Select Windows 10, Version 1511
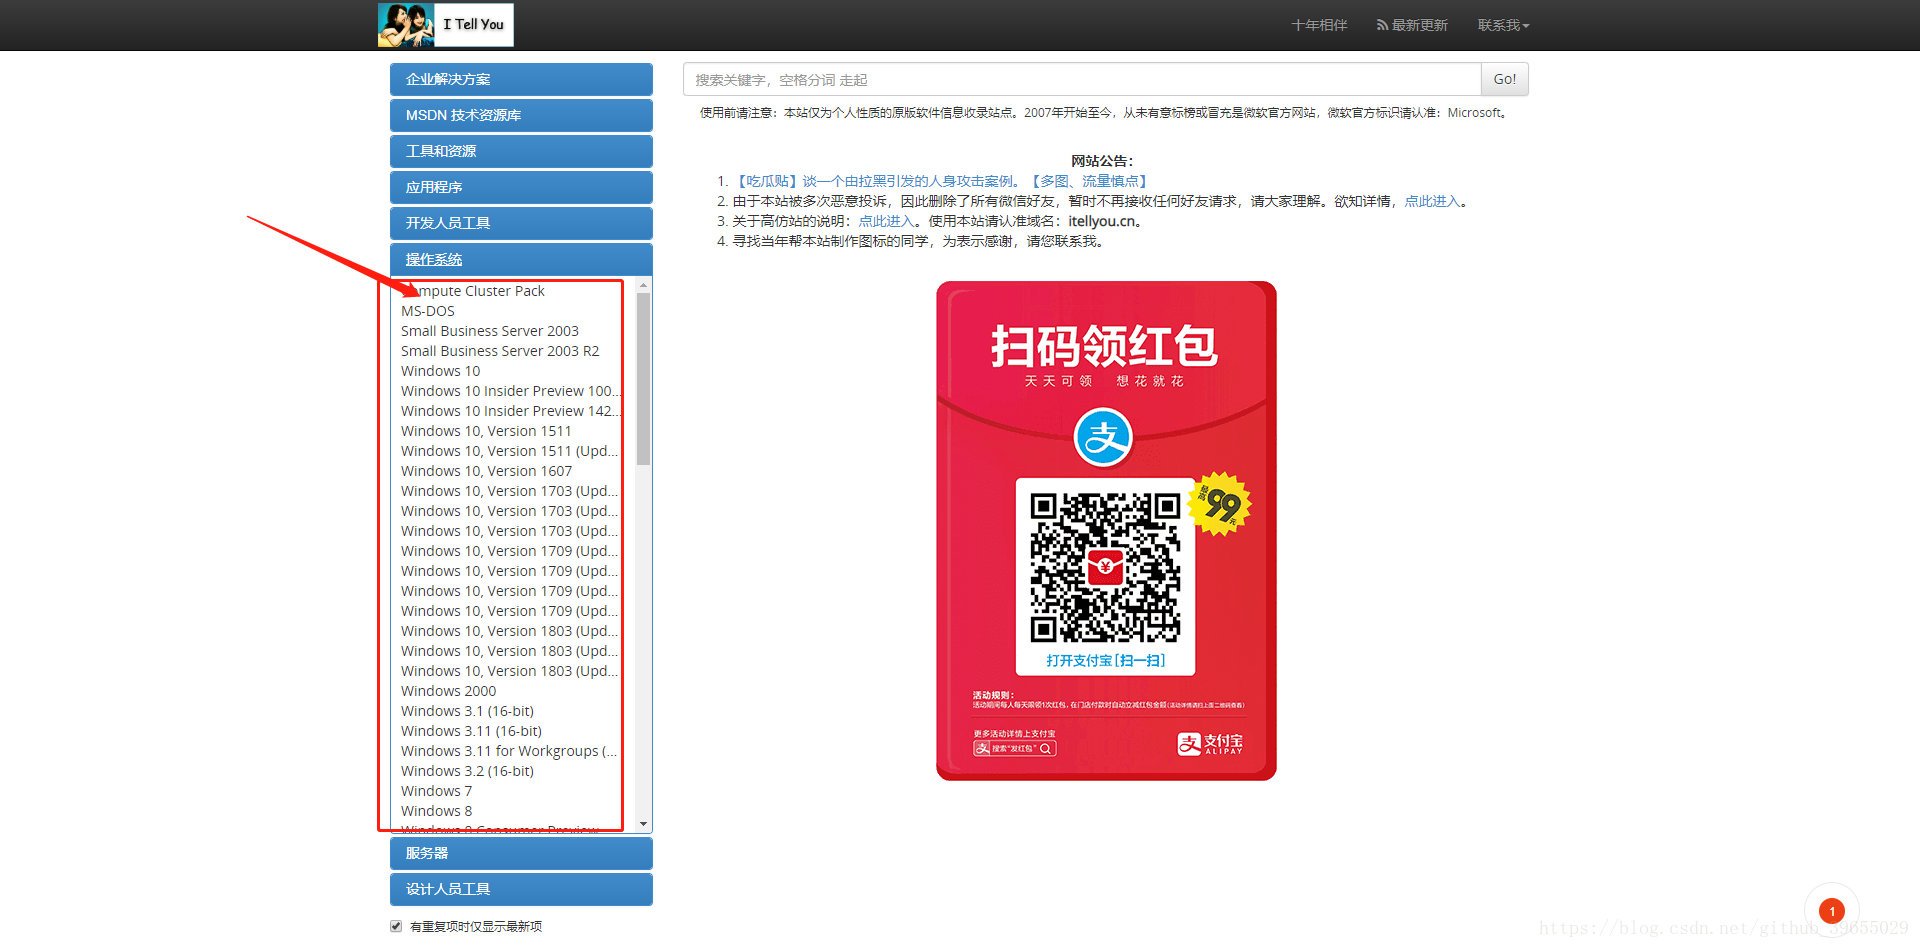1920x948 pixels. pyautogui.click(x=487, y=431)
